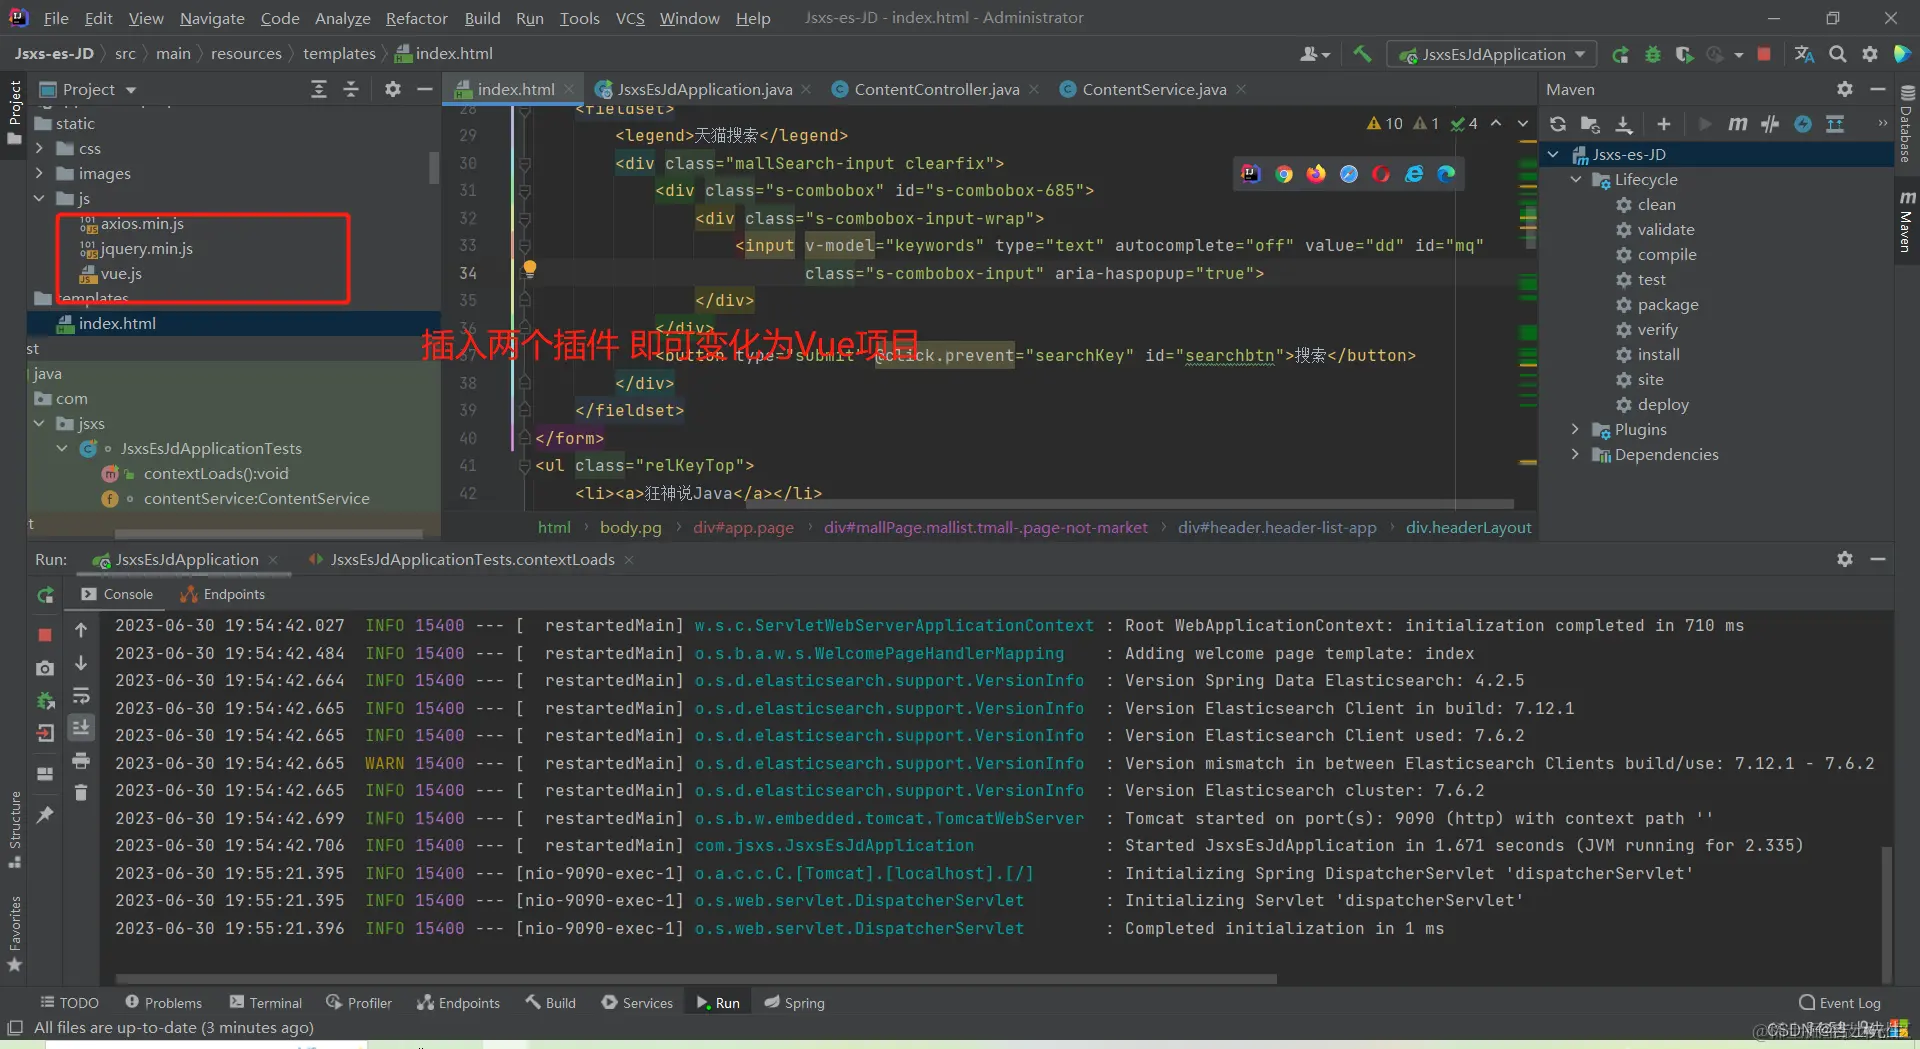The width and height of the screenshot is (1920, 1049).
Task: Open the VCS menu
Action: coord(630,18)
